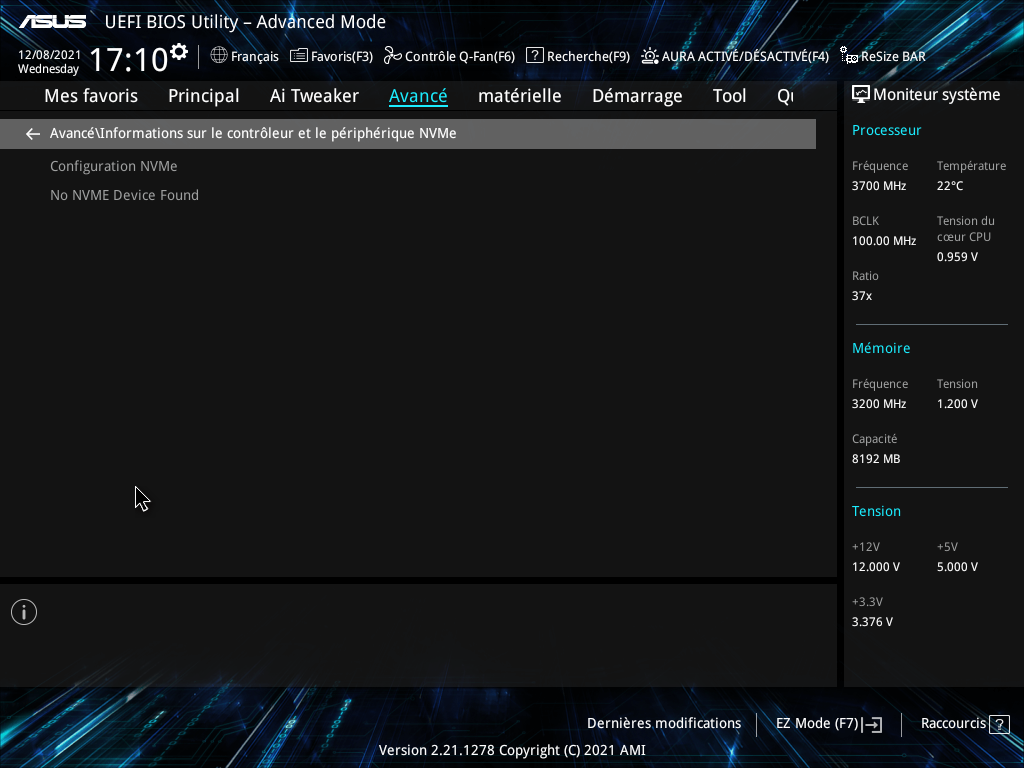Image resolution: width=1024 pixels, height=768 pixels.
Task: Click the 1.200 V memory voltage
Action: point(957,404)
